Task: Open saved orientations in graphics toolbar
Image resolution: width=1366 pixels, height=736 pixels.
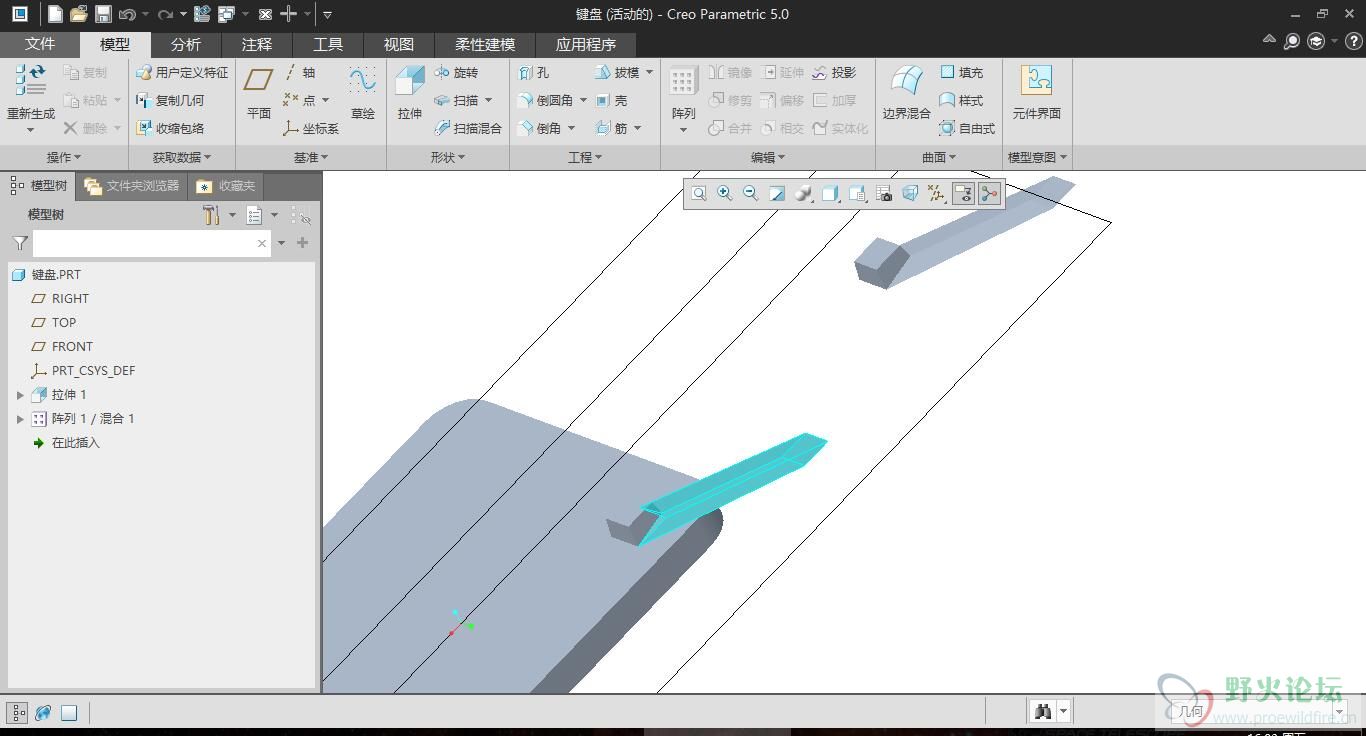Action: [857, 193]
